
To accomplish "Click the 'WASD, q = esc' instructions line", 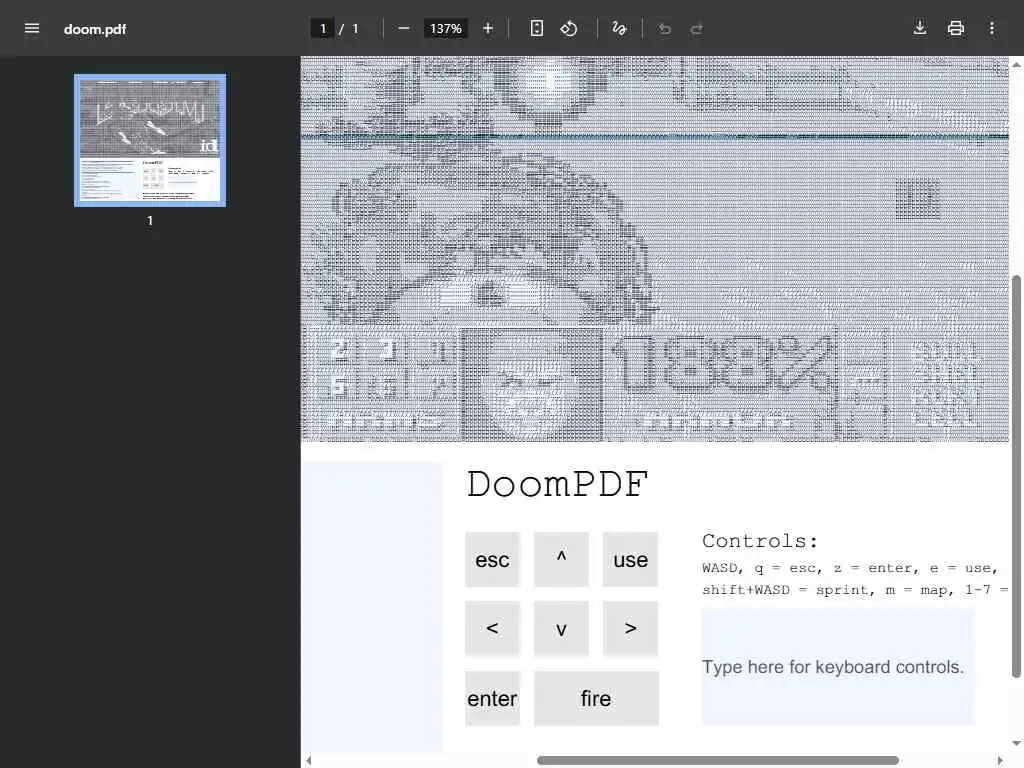I will click(x=850, y=568).
